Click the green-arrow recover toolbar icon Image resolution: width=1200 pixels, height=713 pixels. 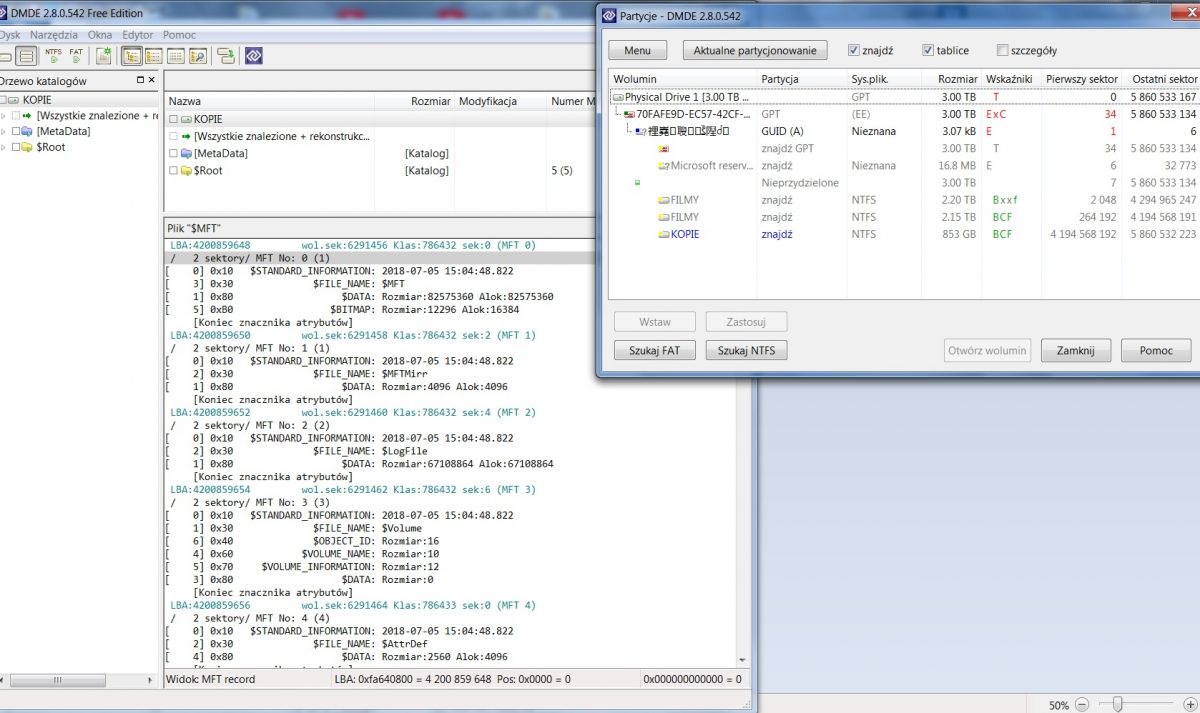coord(226,56)
